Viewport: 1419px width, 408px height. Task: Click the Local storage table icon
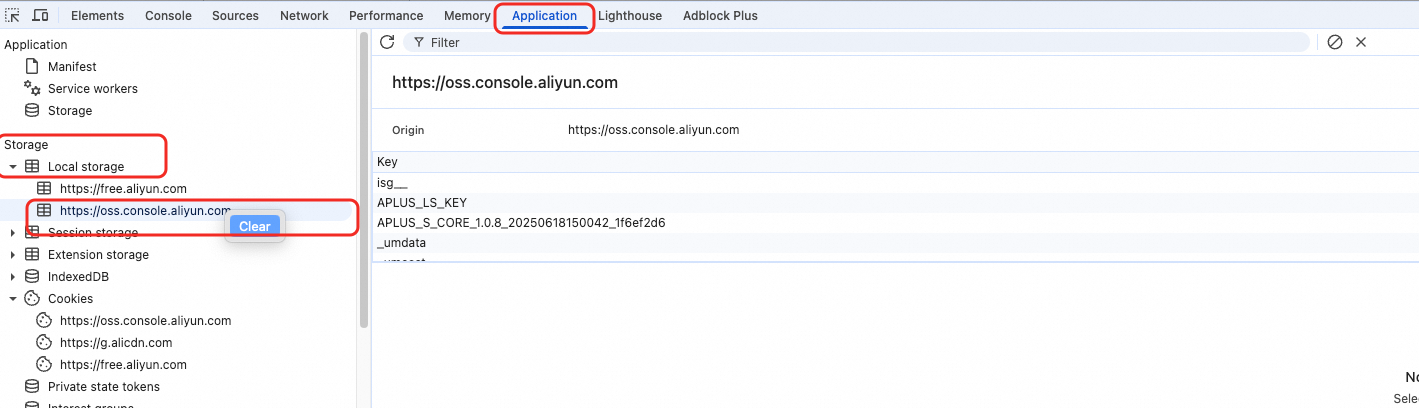32,167
